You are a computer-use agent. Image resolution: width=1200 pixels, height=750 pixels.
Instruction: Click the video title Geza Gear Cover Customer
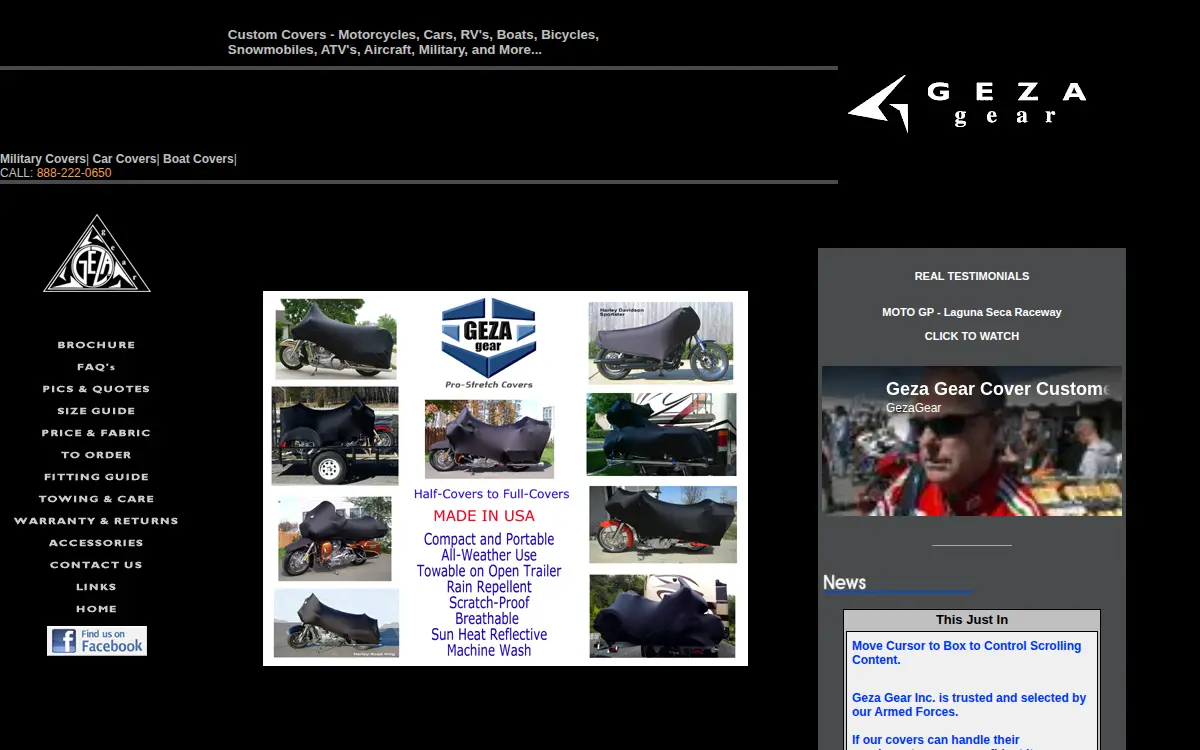(998, 389)
